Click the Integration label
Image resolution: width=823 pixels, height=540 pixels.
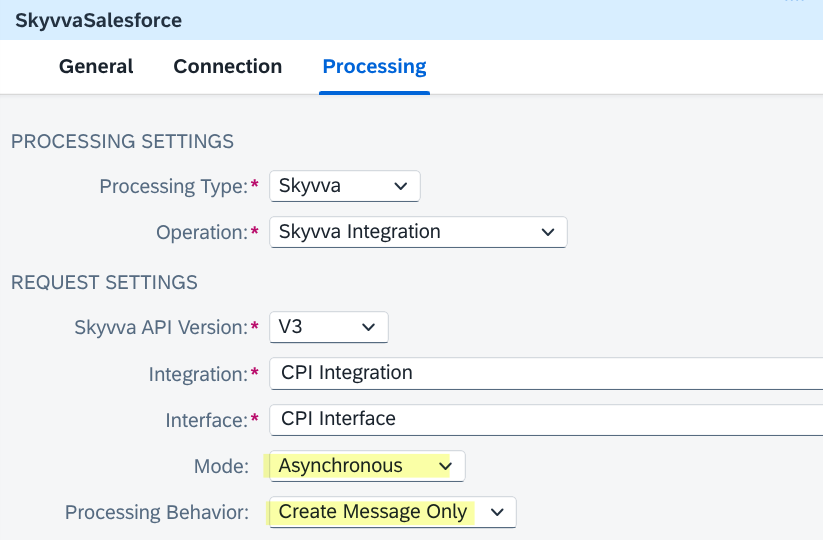pos(198,375)
